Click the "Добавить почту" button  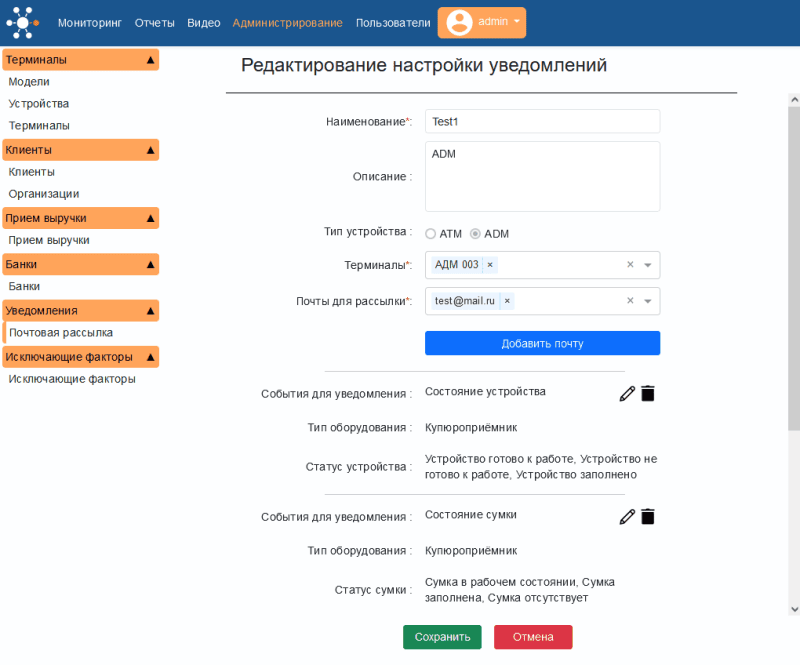[542, 342]
